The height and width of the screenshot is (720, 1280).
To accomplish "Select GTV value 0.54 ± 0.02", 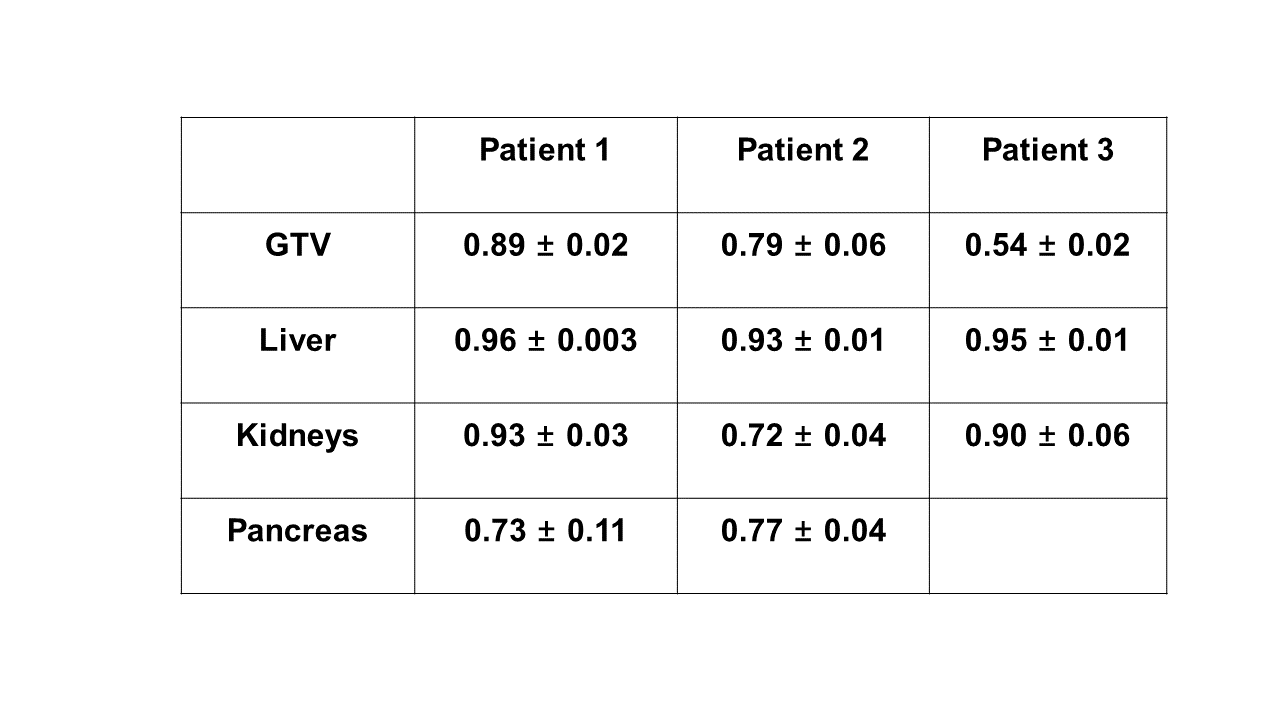I will 1047,245.
